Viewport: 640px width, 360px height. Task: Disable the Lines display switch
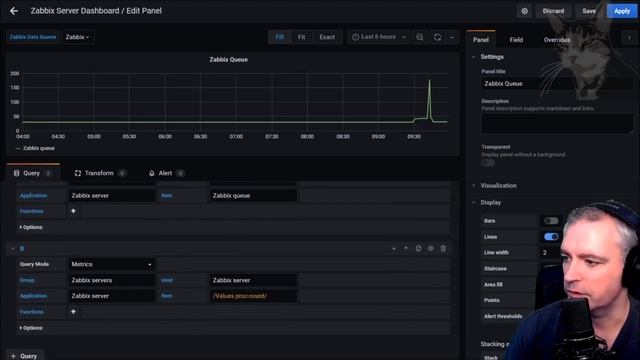point(551,237)
